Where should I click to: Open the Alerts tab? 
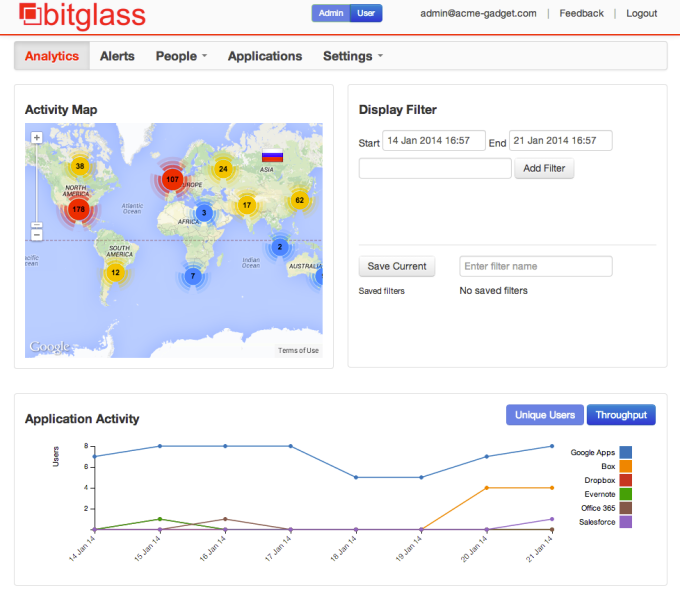tap(117, 56)
